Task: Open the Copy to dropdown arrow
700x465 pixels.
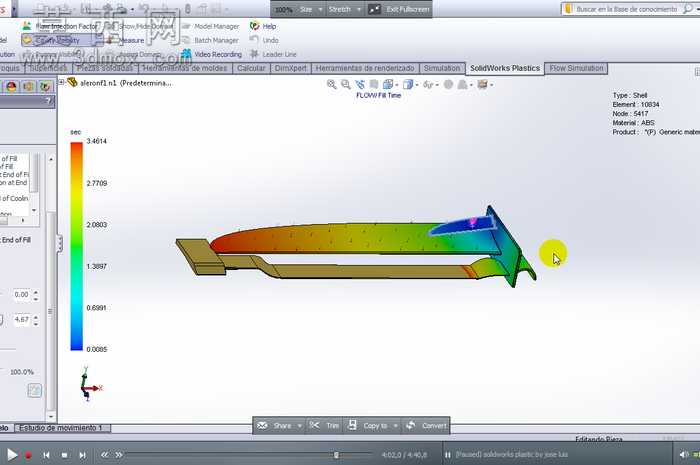Action: pyautogui.click(x=395, y=426)
